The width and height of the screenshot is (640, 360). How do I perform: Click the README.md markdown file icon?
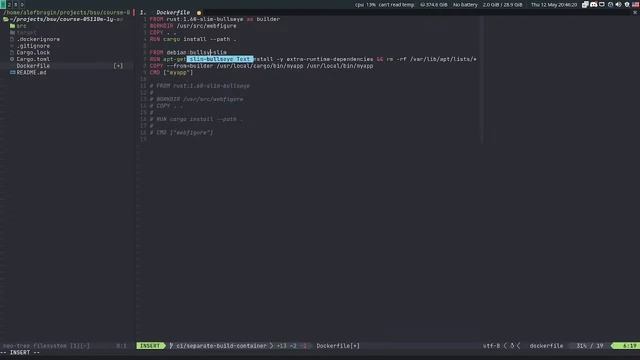[x=13, y=72]
